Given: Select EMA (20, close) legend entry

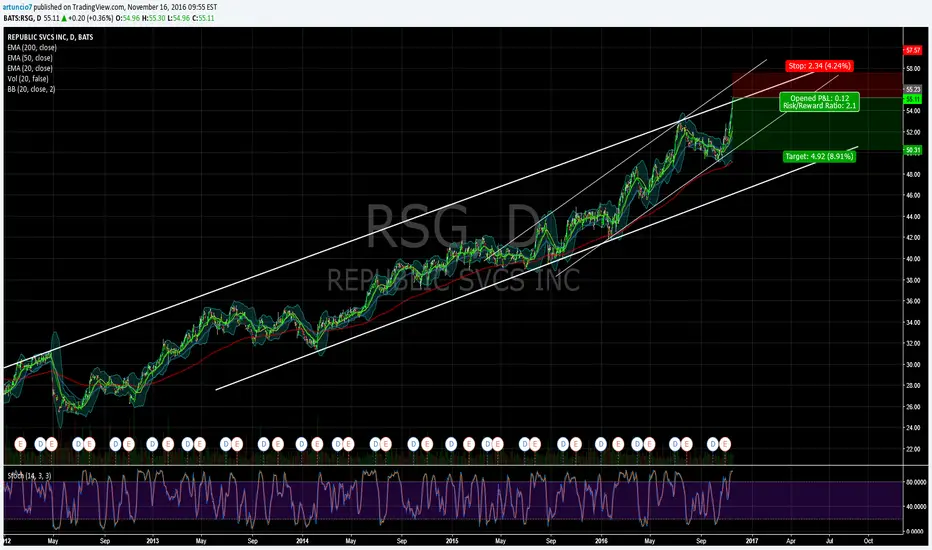Looking at the screenshot, I should [30, 68].
